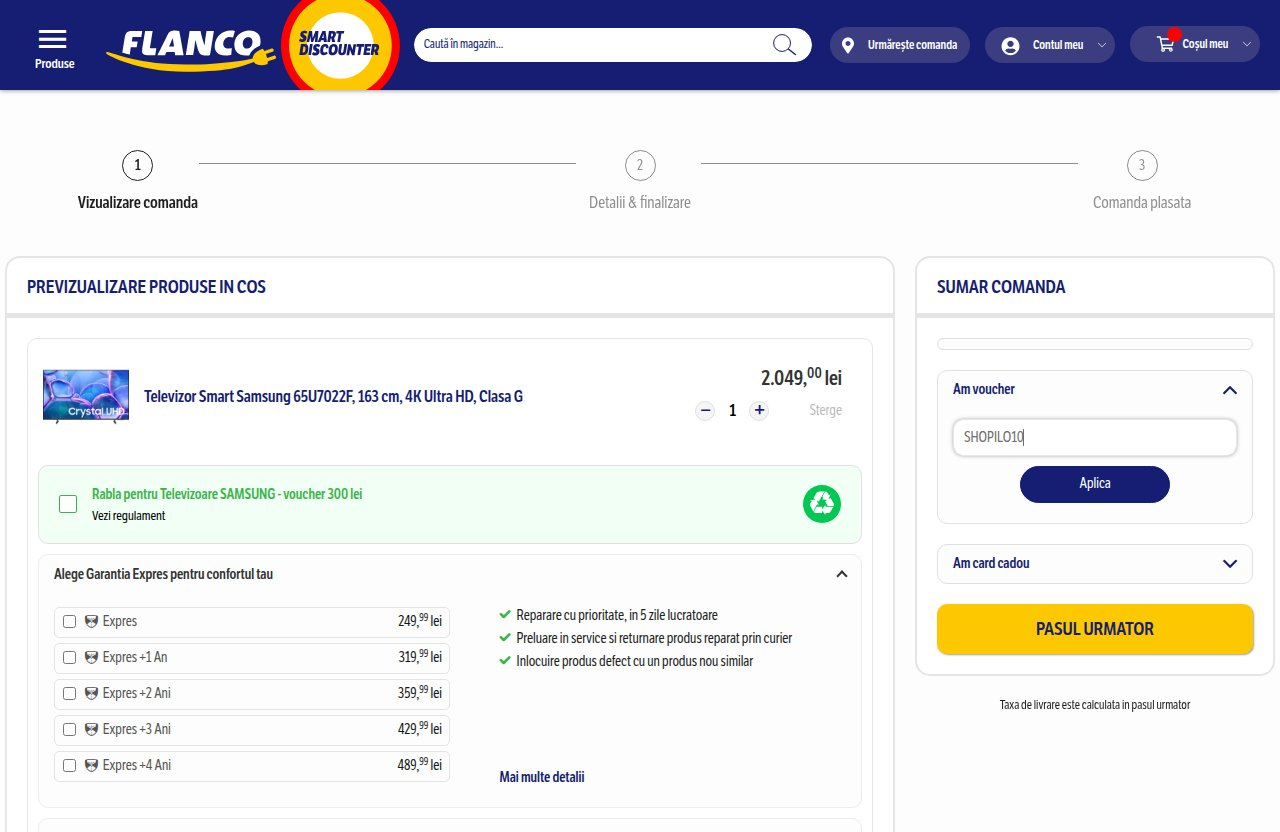This screenshot has width=1280, height=832.
Task: Open the Vezi regulament link
Action: [128, 516]
